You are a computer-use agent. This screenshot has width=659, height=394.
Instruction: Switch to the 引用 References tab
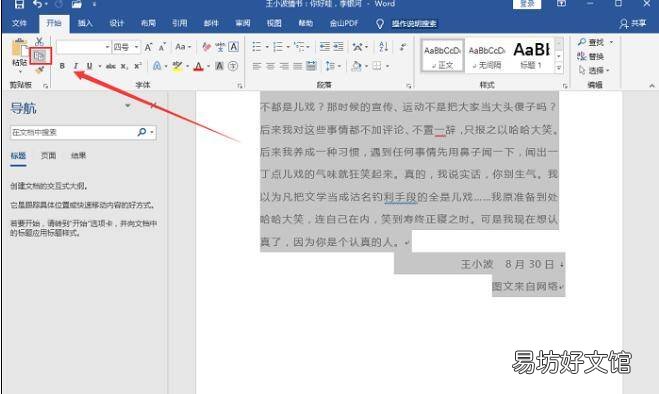click(179, 23)
